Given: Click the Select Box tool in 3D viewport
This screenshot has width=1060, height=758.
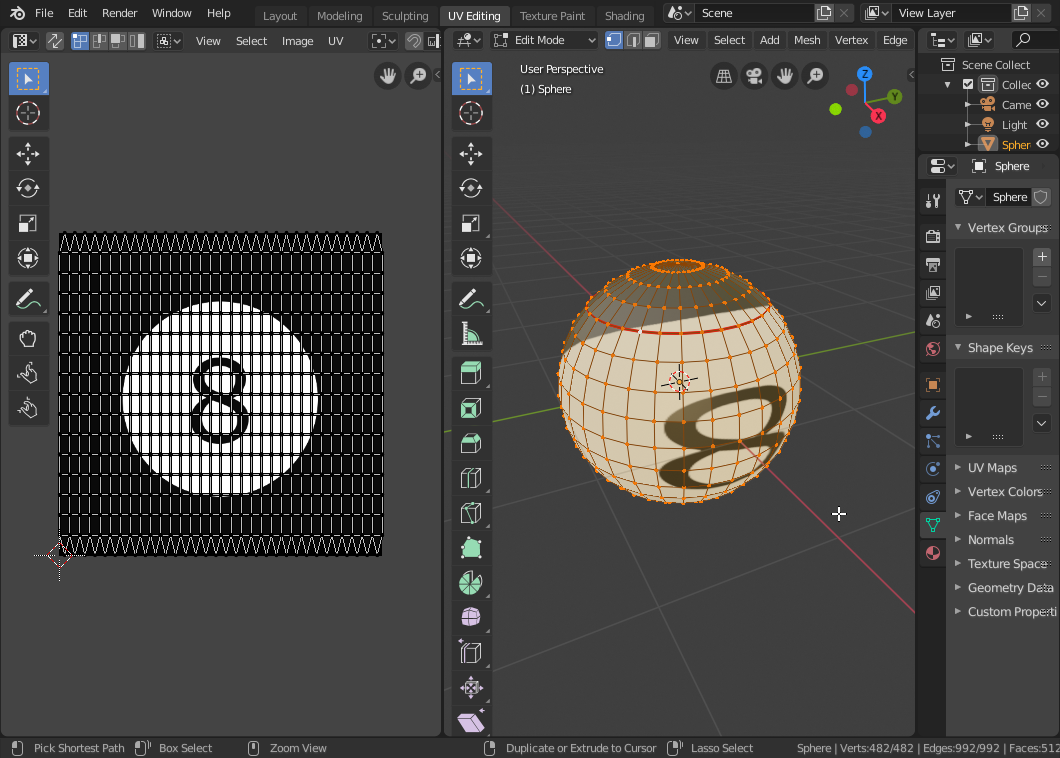Looking at the screenshot, I should [471, 79].
